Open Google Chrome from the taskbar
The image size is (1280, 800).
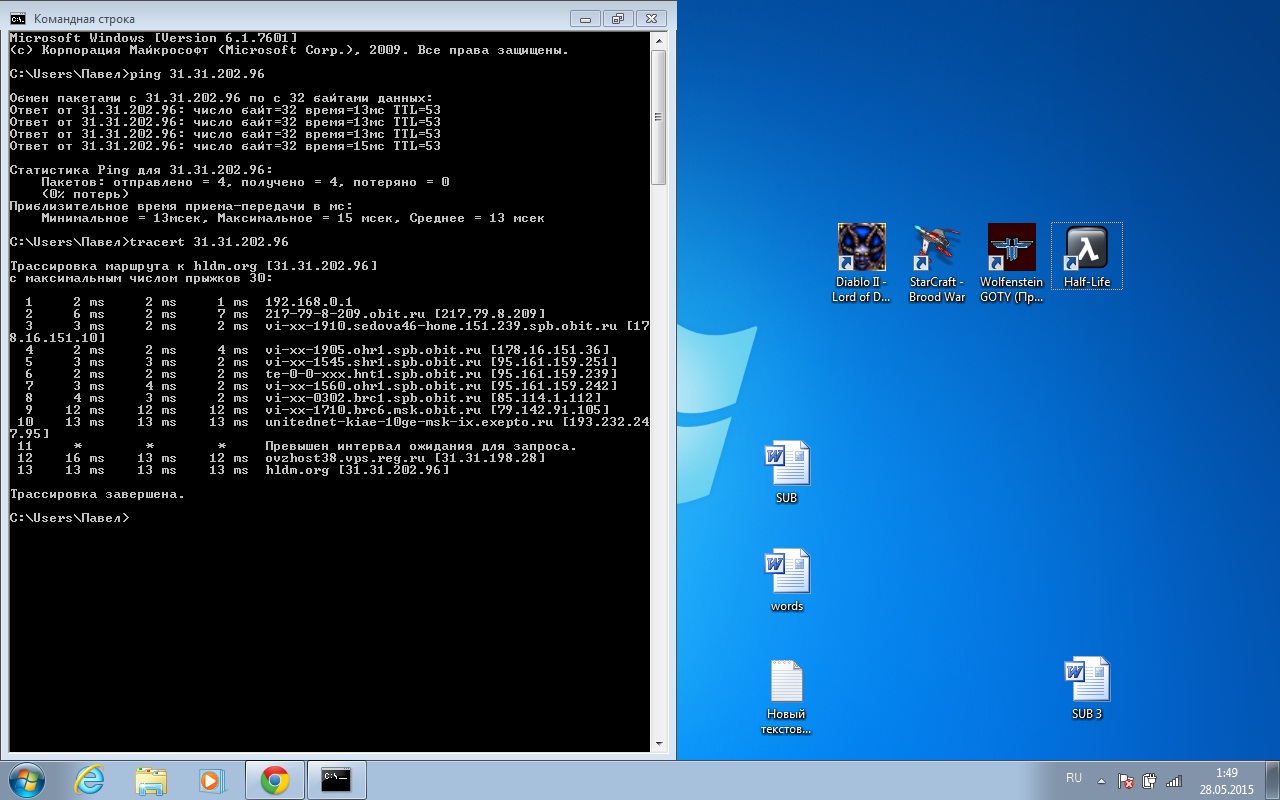point(275,780)
